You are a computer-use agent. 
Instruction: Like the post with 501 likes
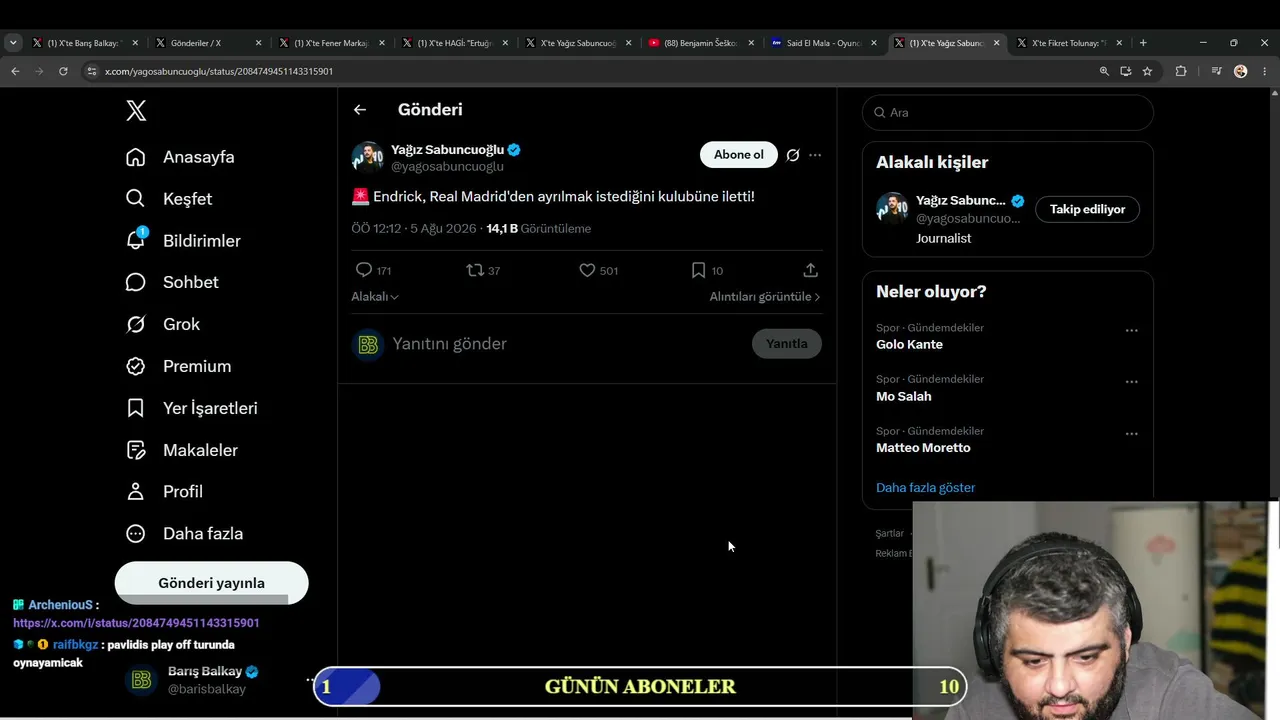coord(587,270)
